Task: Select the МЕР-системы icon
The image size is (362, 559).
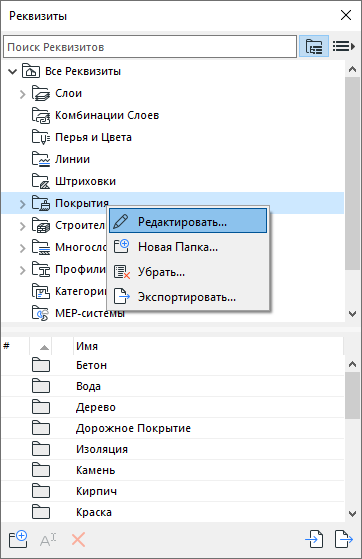Action: [x=41, y=313]
